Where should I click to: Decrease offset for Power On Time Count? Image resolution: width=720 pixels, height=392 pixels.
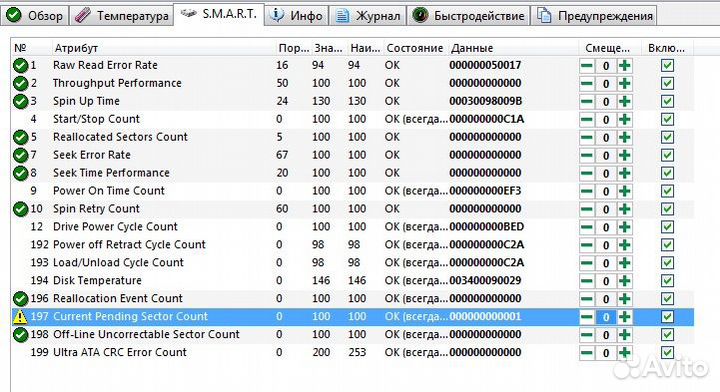(x=587, y=191)
